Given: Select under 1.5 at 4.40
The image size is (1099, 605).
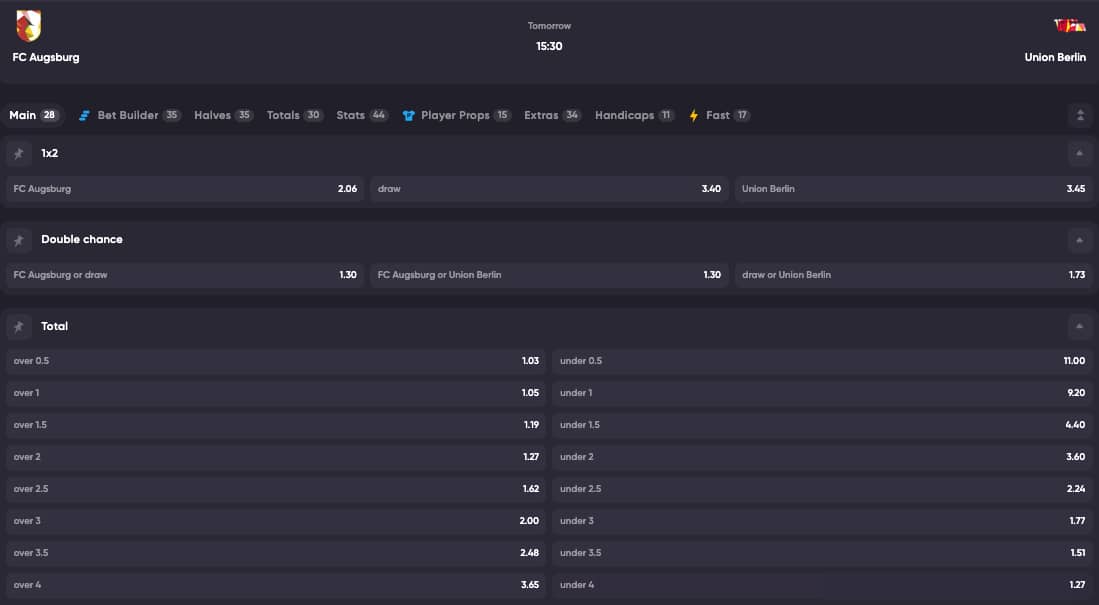Looking at the screenshot, I should [823, 425].
